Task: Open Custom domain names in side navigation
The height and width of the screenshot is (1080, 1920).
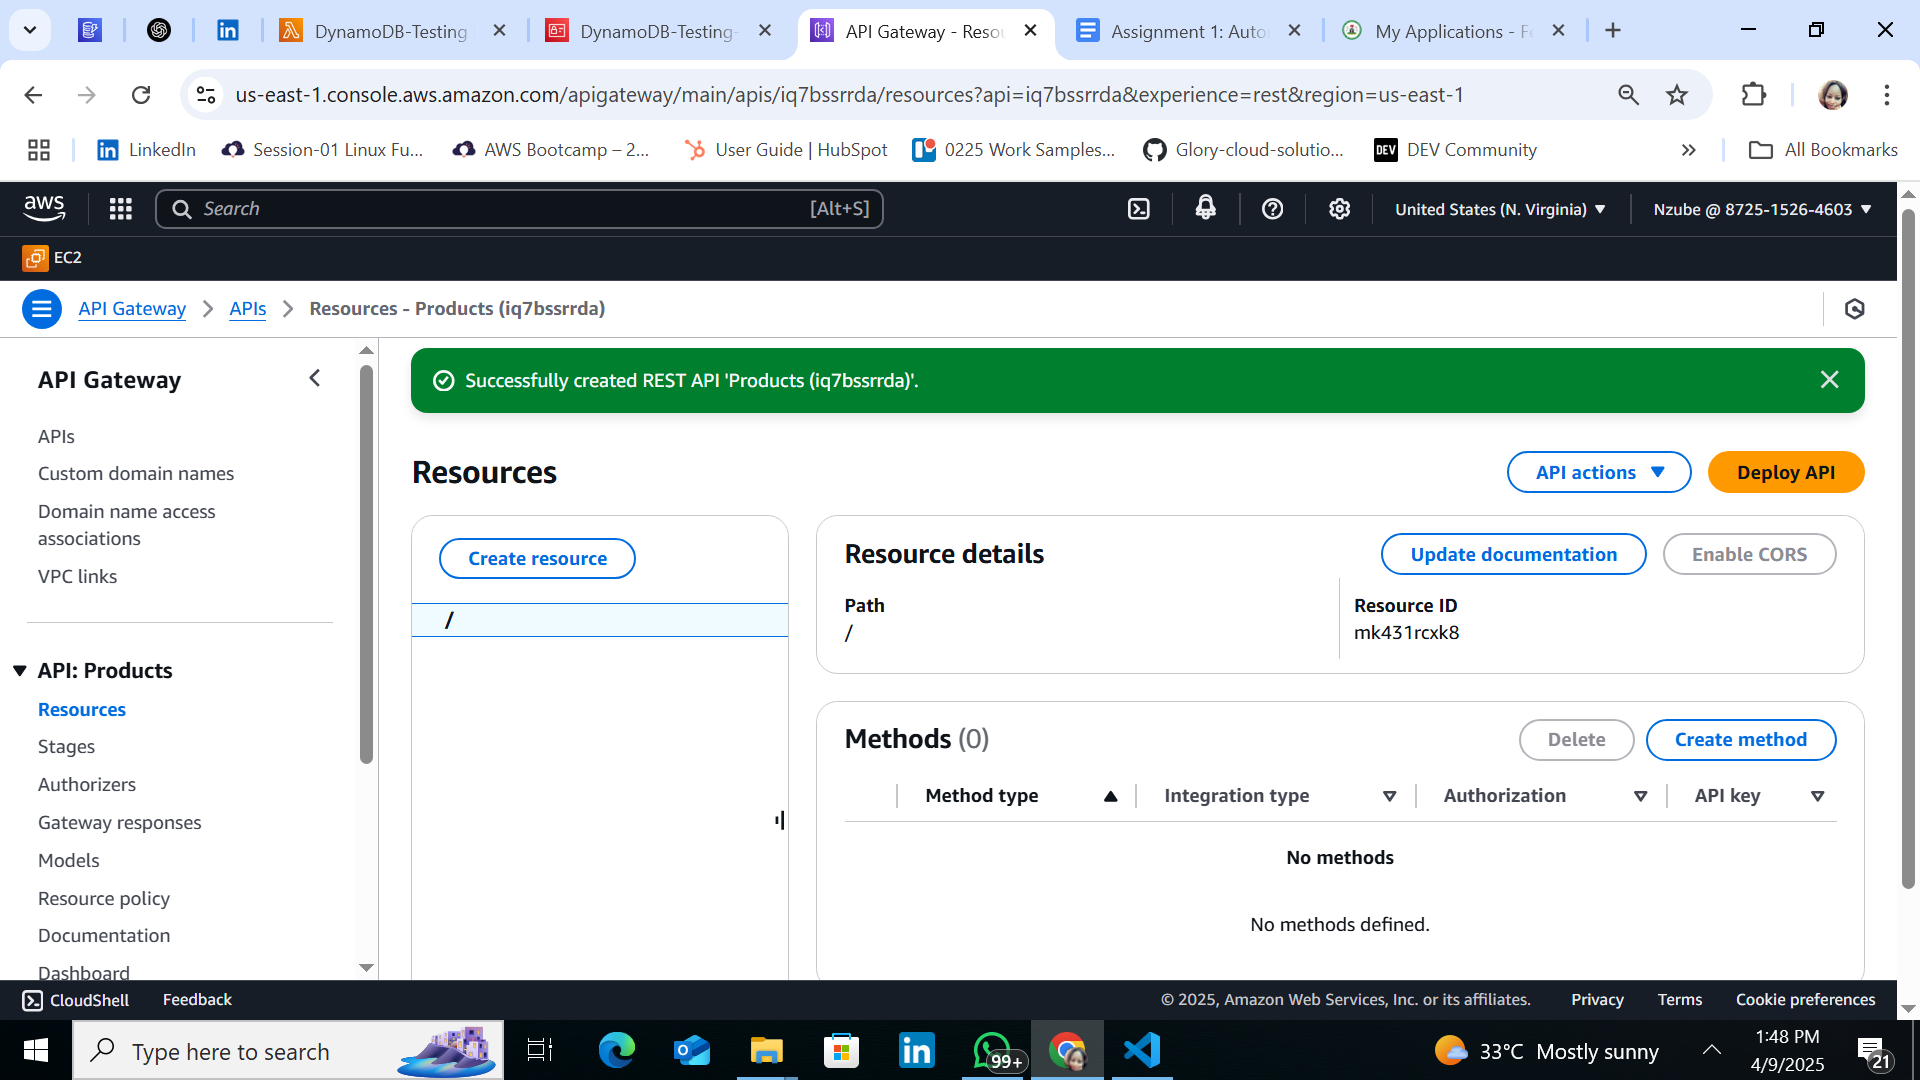Action: point(136,474)
